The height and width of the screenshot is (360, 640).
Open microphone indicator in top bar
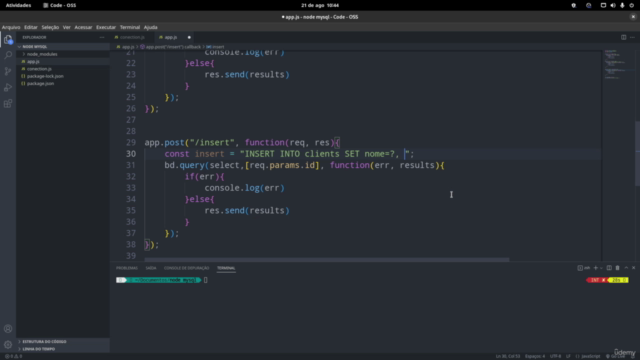click(x=622, y=5)
